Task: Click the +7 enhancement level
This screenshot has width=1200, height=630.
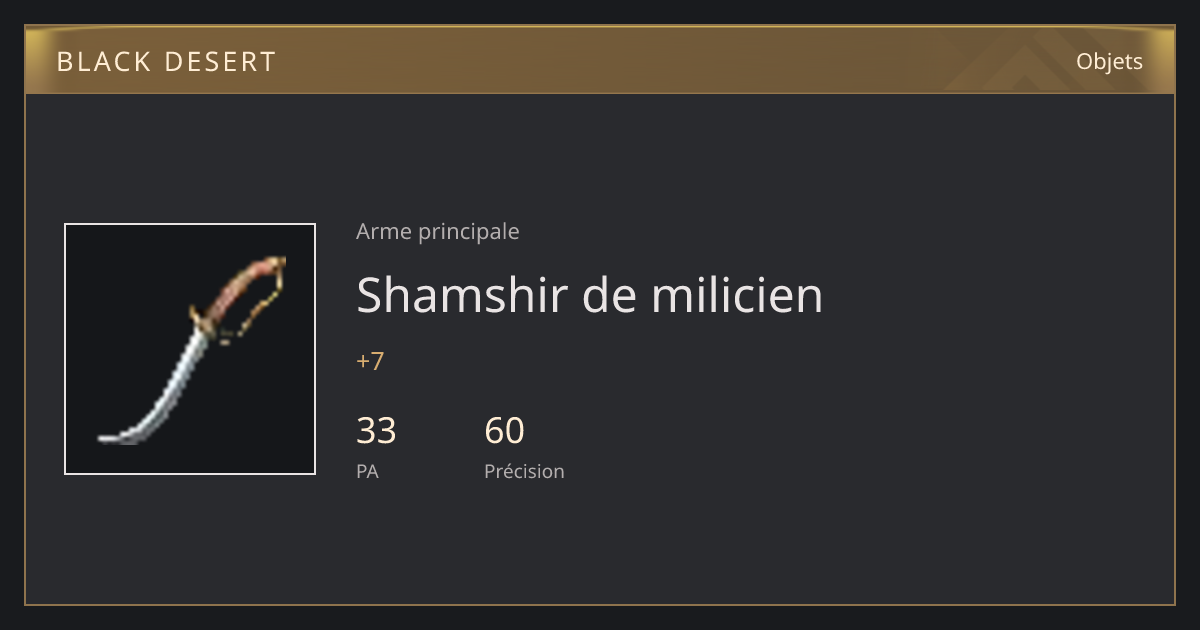Action: pos(370,361)
